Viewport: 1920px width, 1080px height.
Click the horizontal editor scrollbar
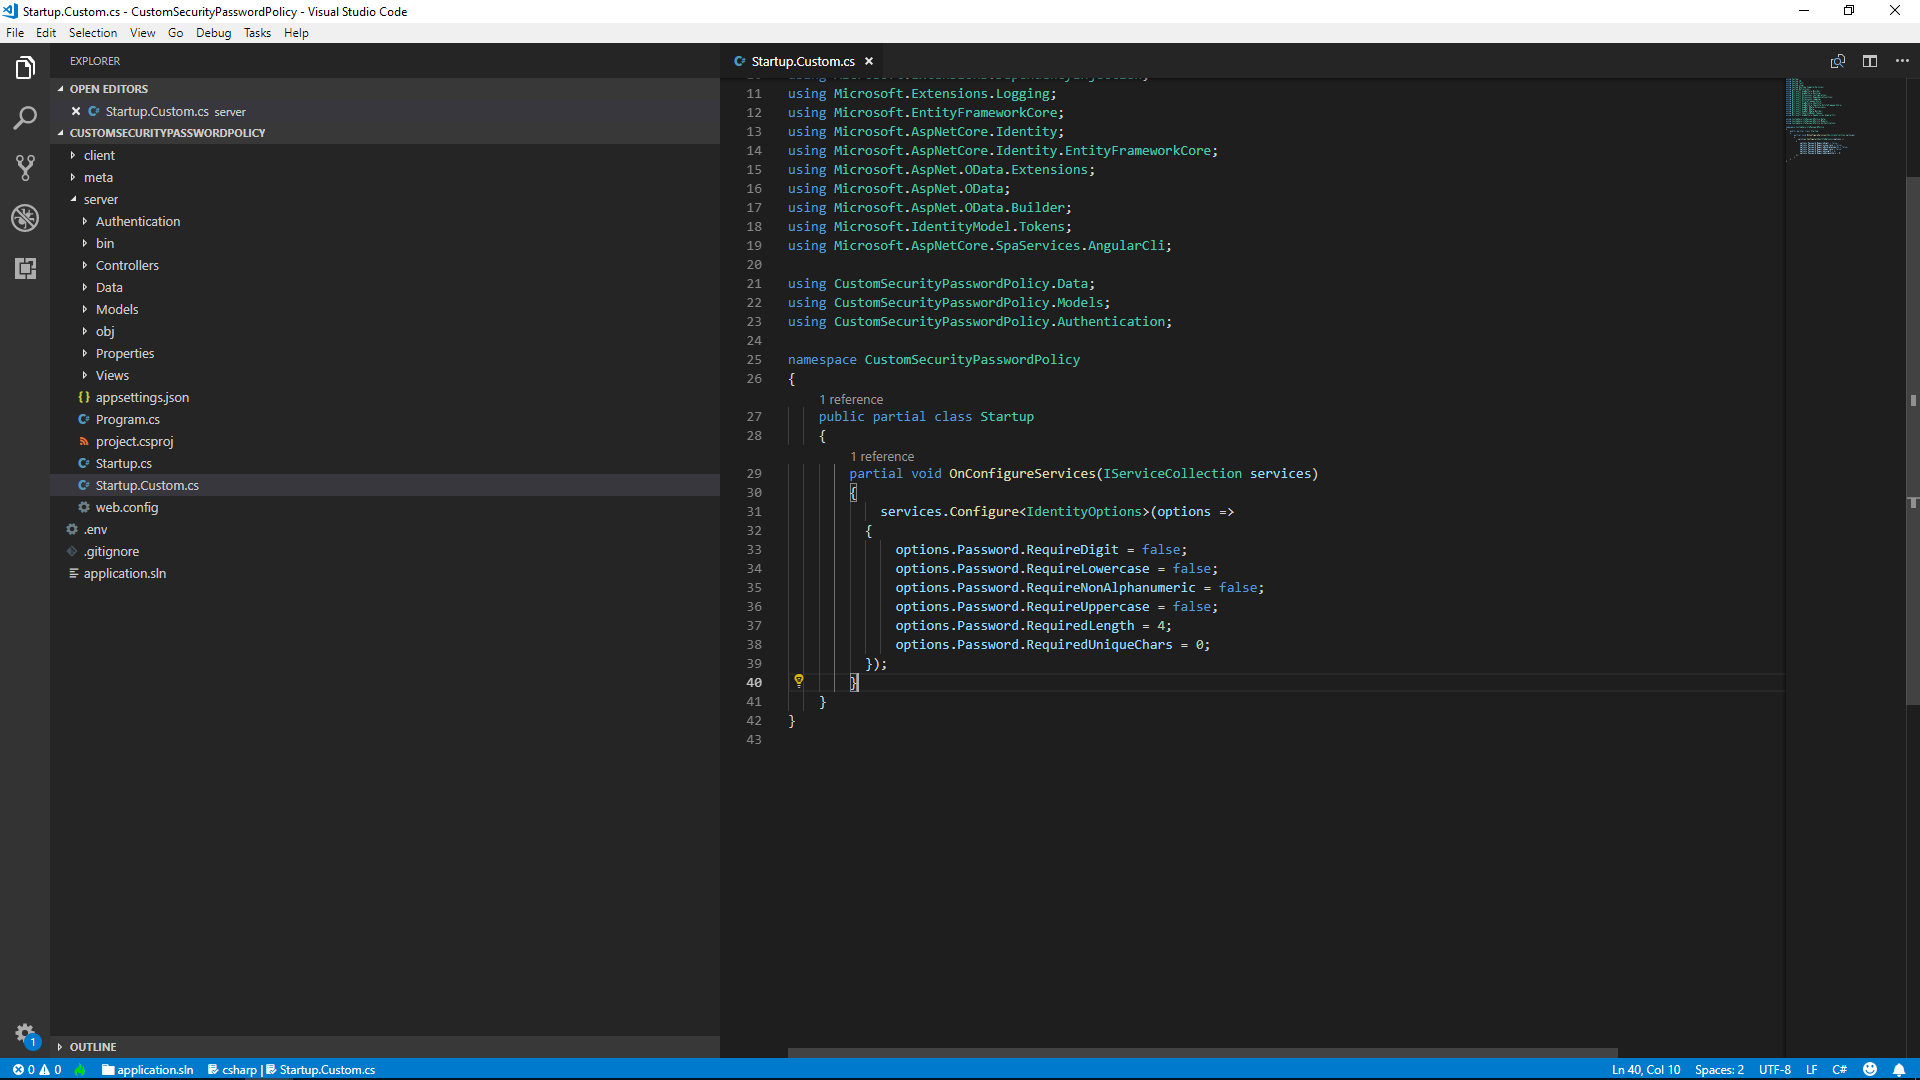(x=1202, y=1053)
